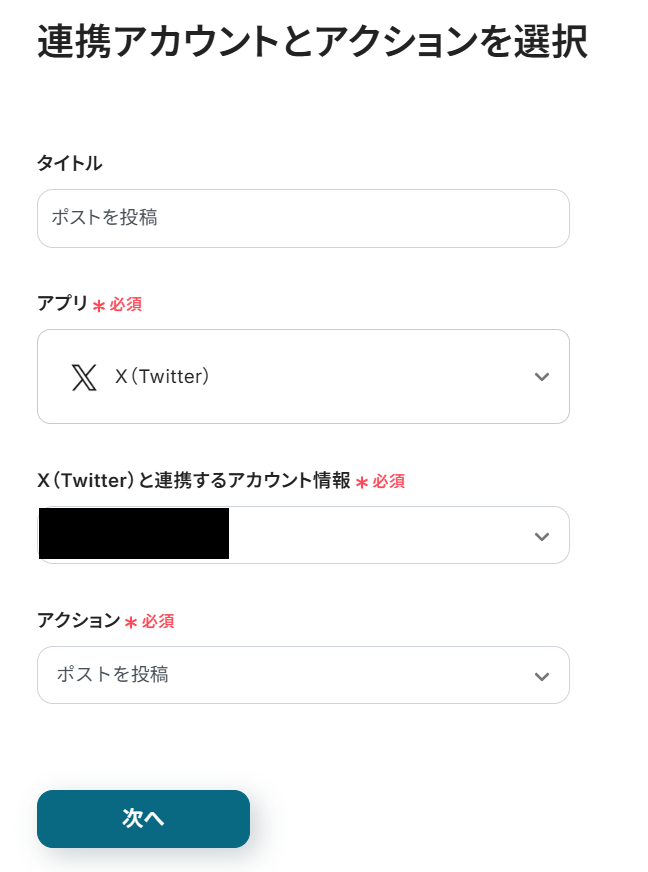
Task: Click the asterisk beside the account info label
Action: [362, 482]
